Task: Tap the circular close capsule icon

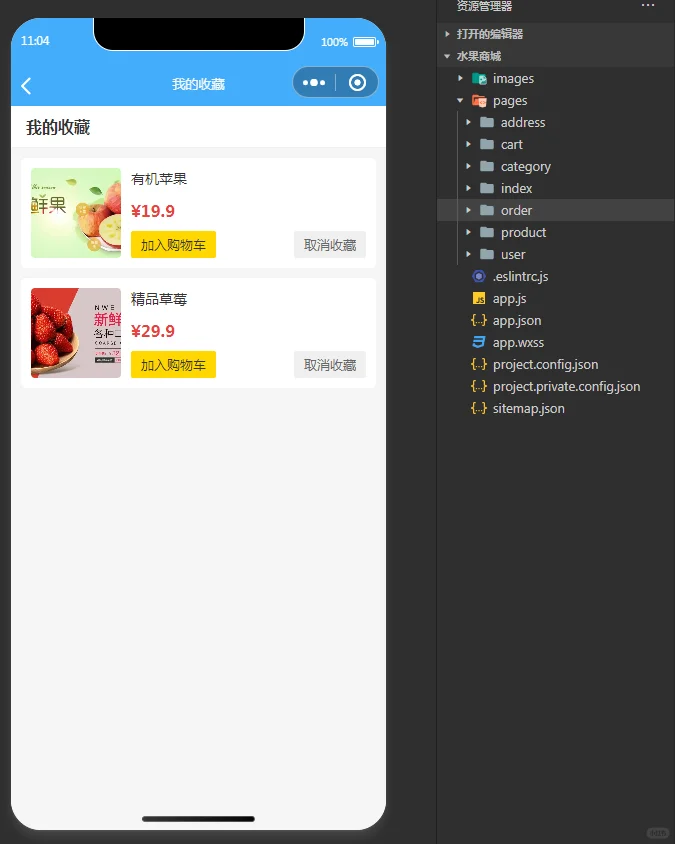Action: pos(357,82)
